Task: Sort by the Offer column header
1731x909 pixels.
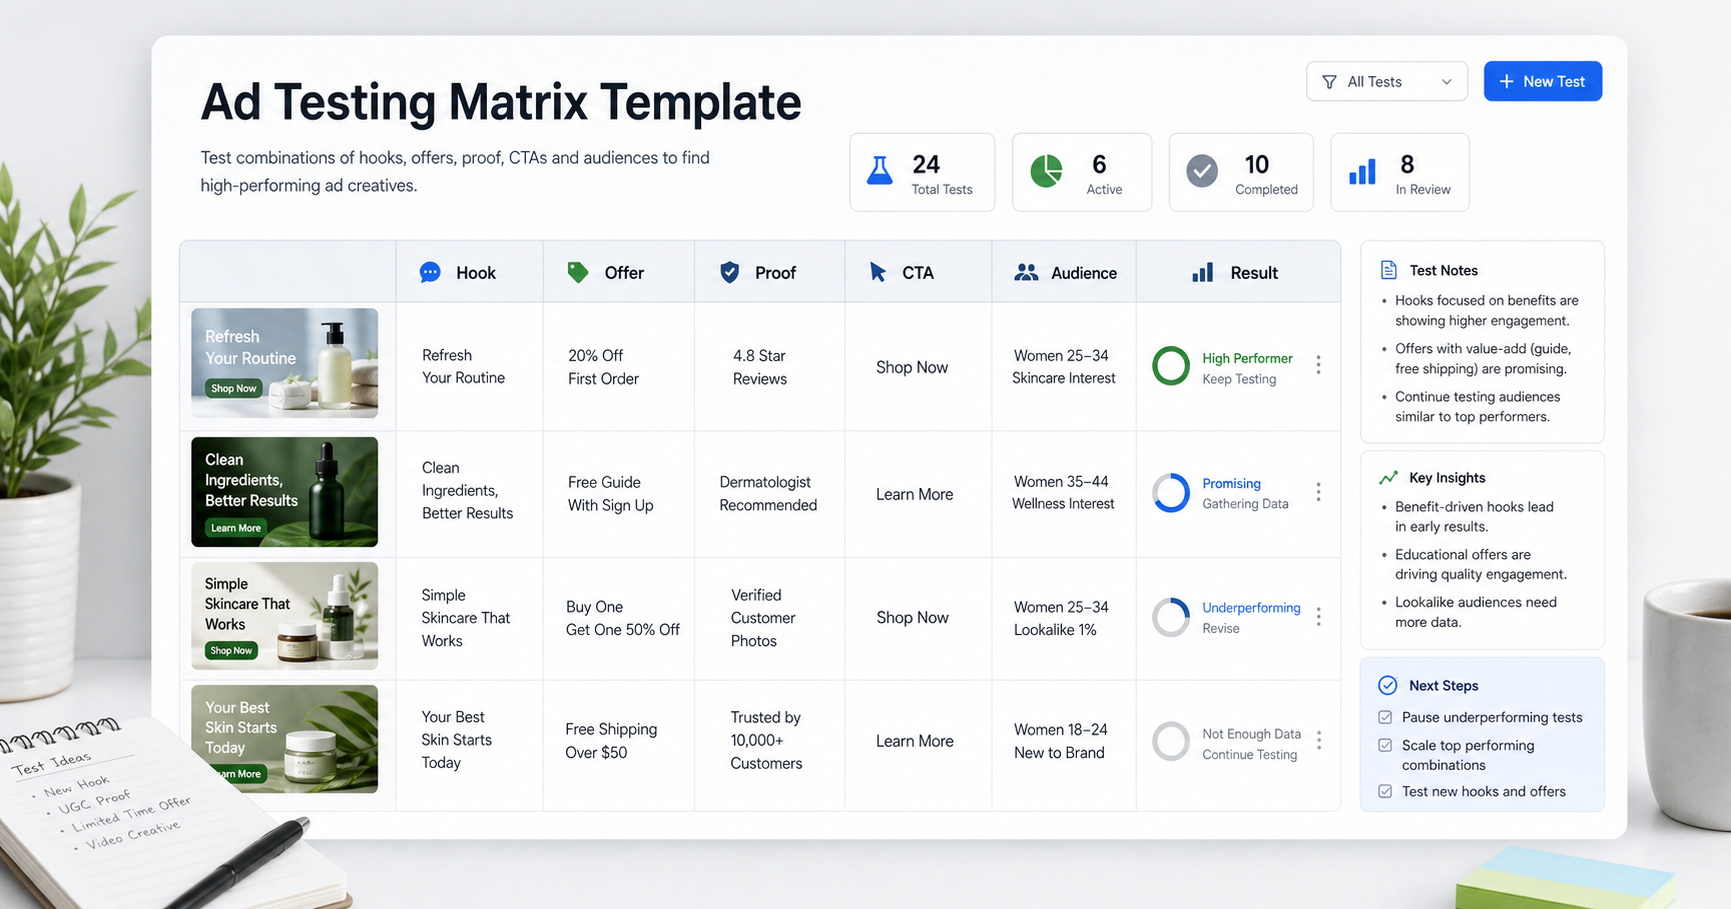Action: tap(619, 272)
